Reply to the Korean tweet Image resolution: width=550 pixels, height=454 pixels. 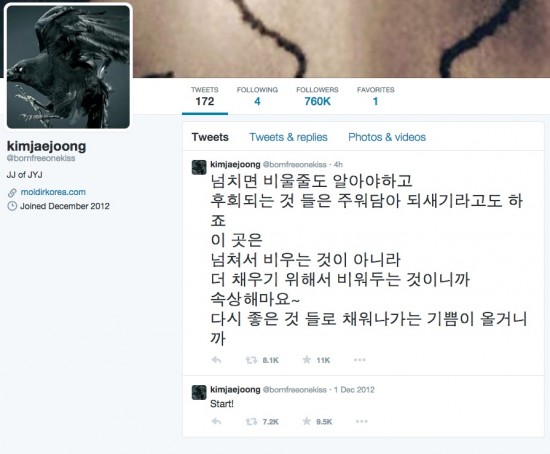tap(216, 360)
